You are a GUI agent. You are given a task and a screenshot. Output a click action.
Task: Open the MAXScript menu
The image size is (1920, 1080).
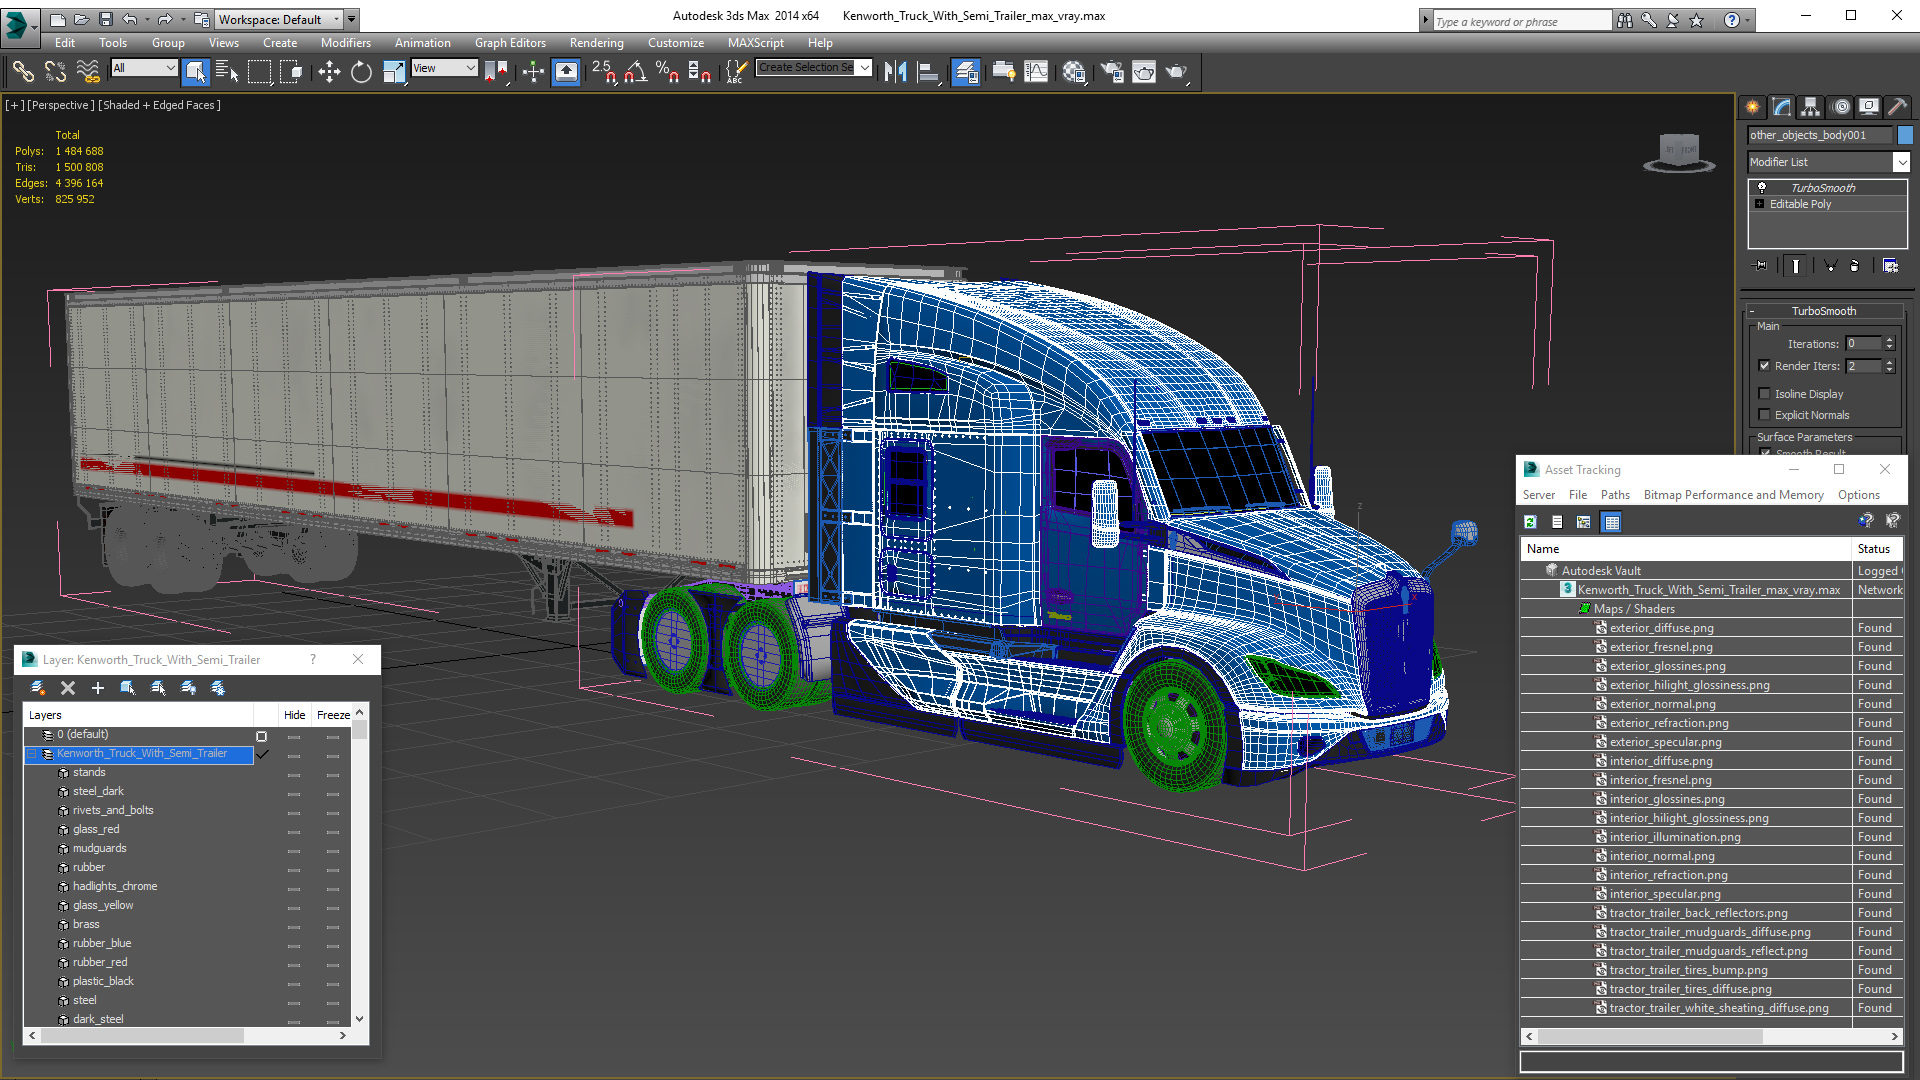(755, 43)
